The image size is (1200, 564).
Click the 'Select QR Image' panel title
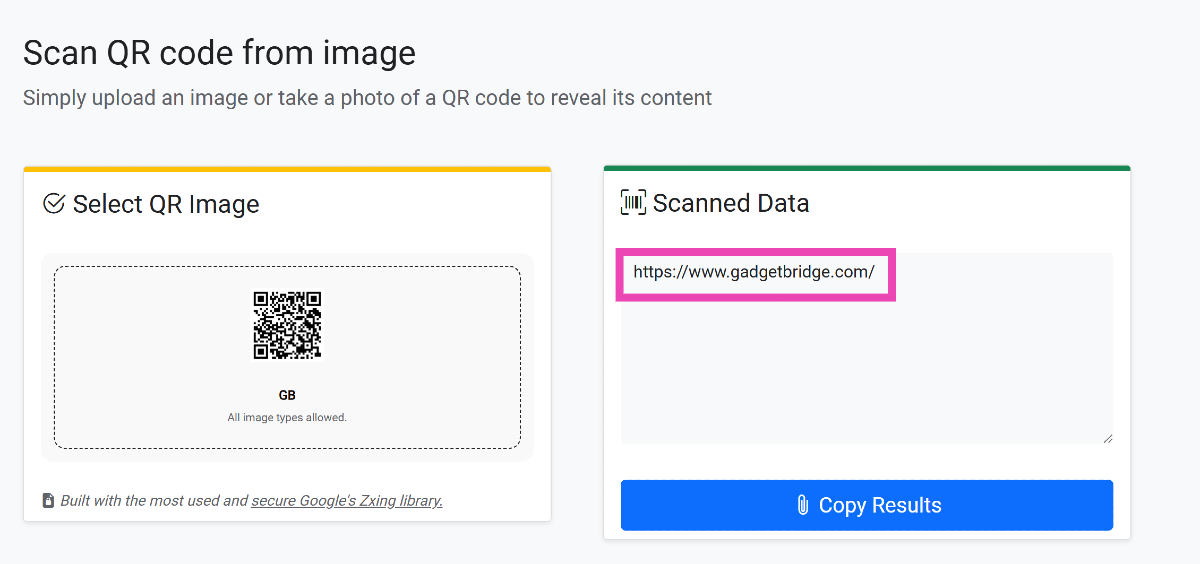166,204
